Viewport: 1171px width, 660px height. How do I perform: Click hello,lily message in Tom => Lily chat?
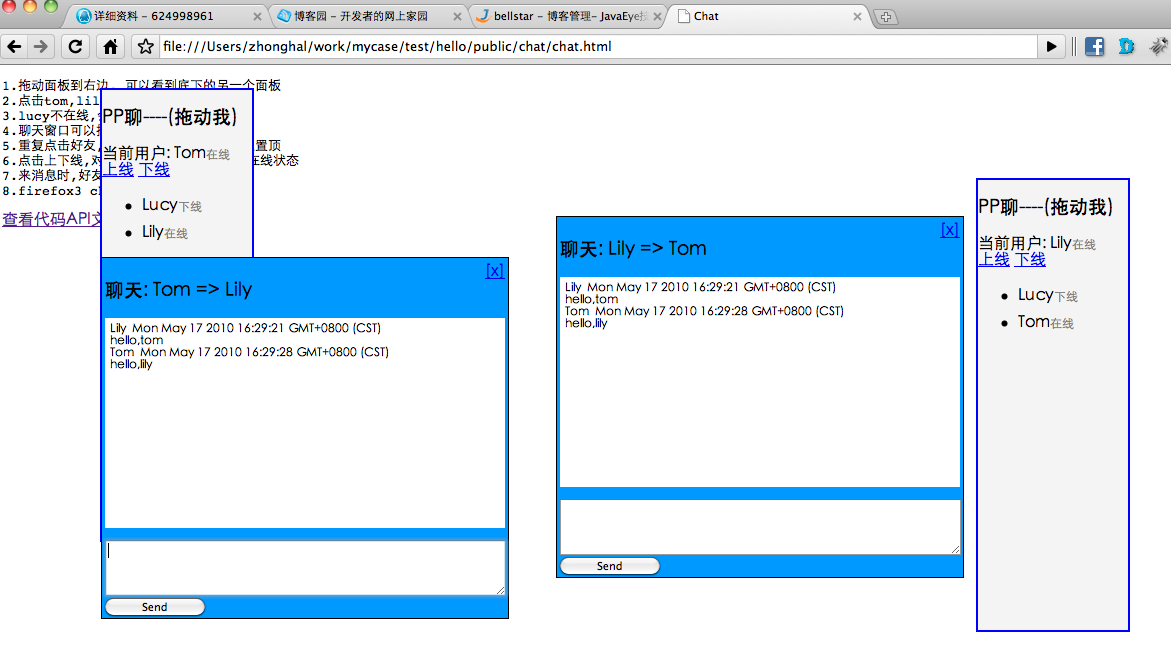point(131,364)
